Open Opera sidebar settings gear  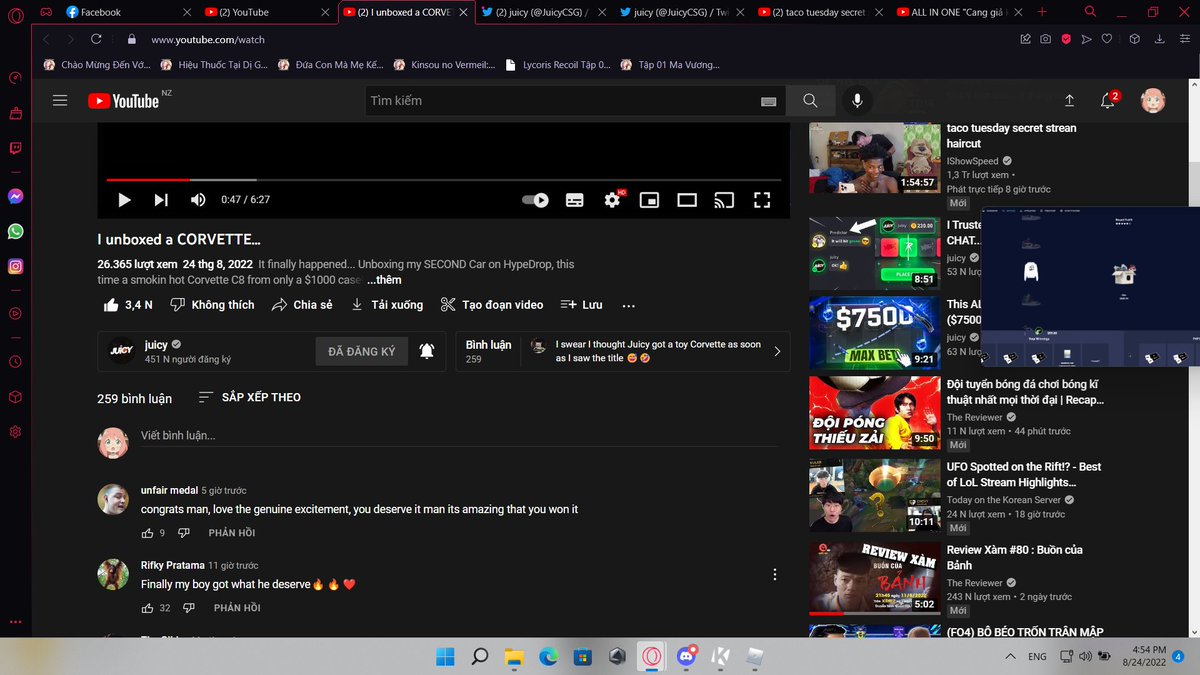15,432
